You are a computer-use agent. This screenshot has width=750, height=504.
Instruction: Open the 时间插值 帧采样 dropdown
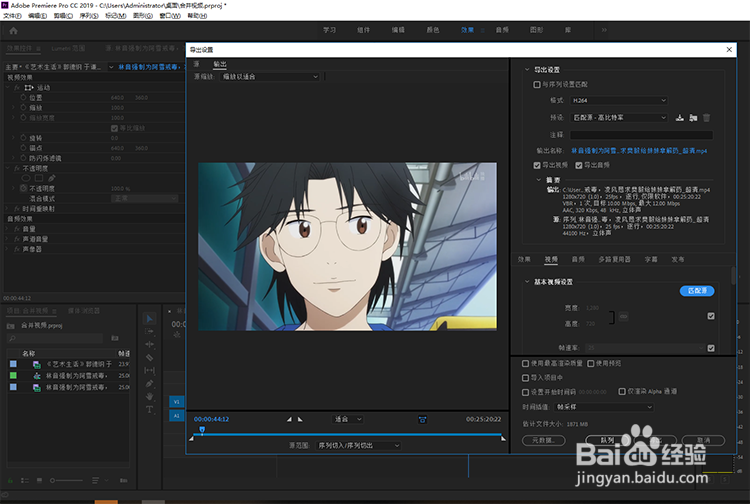(604, 407)
